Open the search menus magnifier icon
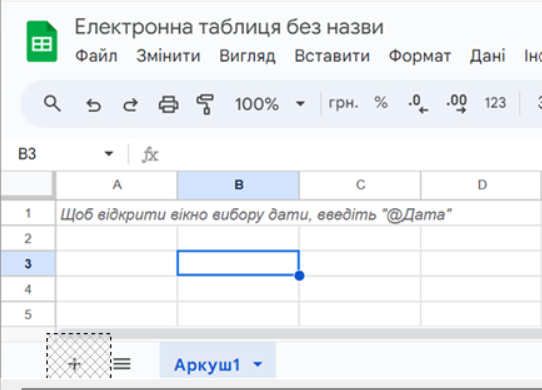This screenshot has height=390, width=542. (52, 103)
